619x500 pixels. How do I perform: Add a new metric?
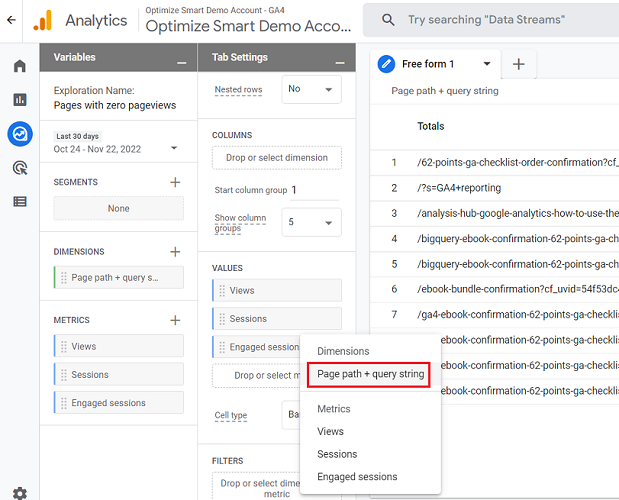click(x=175, y=320)
